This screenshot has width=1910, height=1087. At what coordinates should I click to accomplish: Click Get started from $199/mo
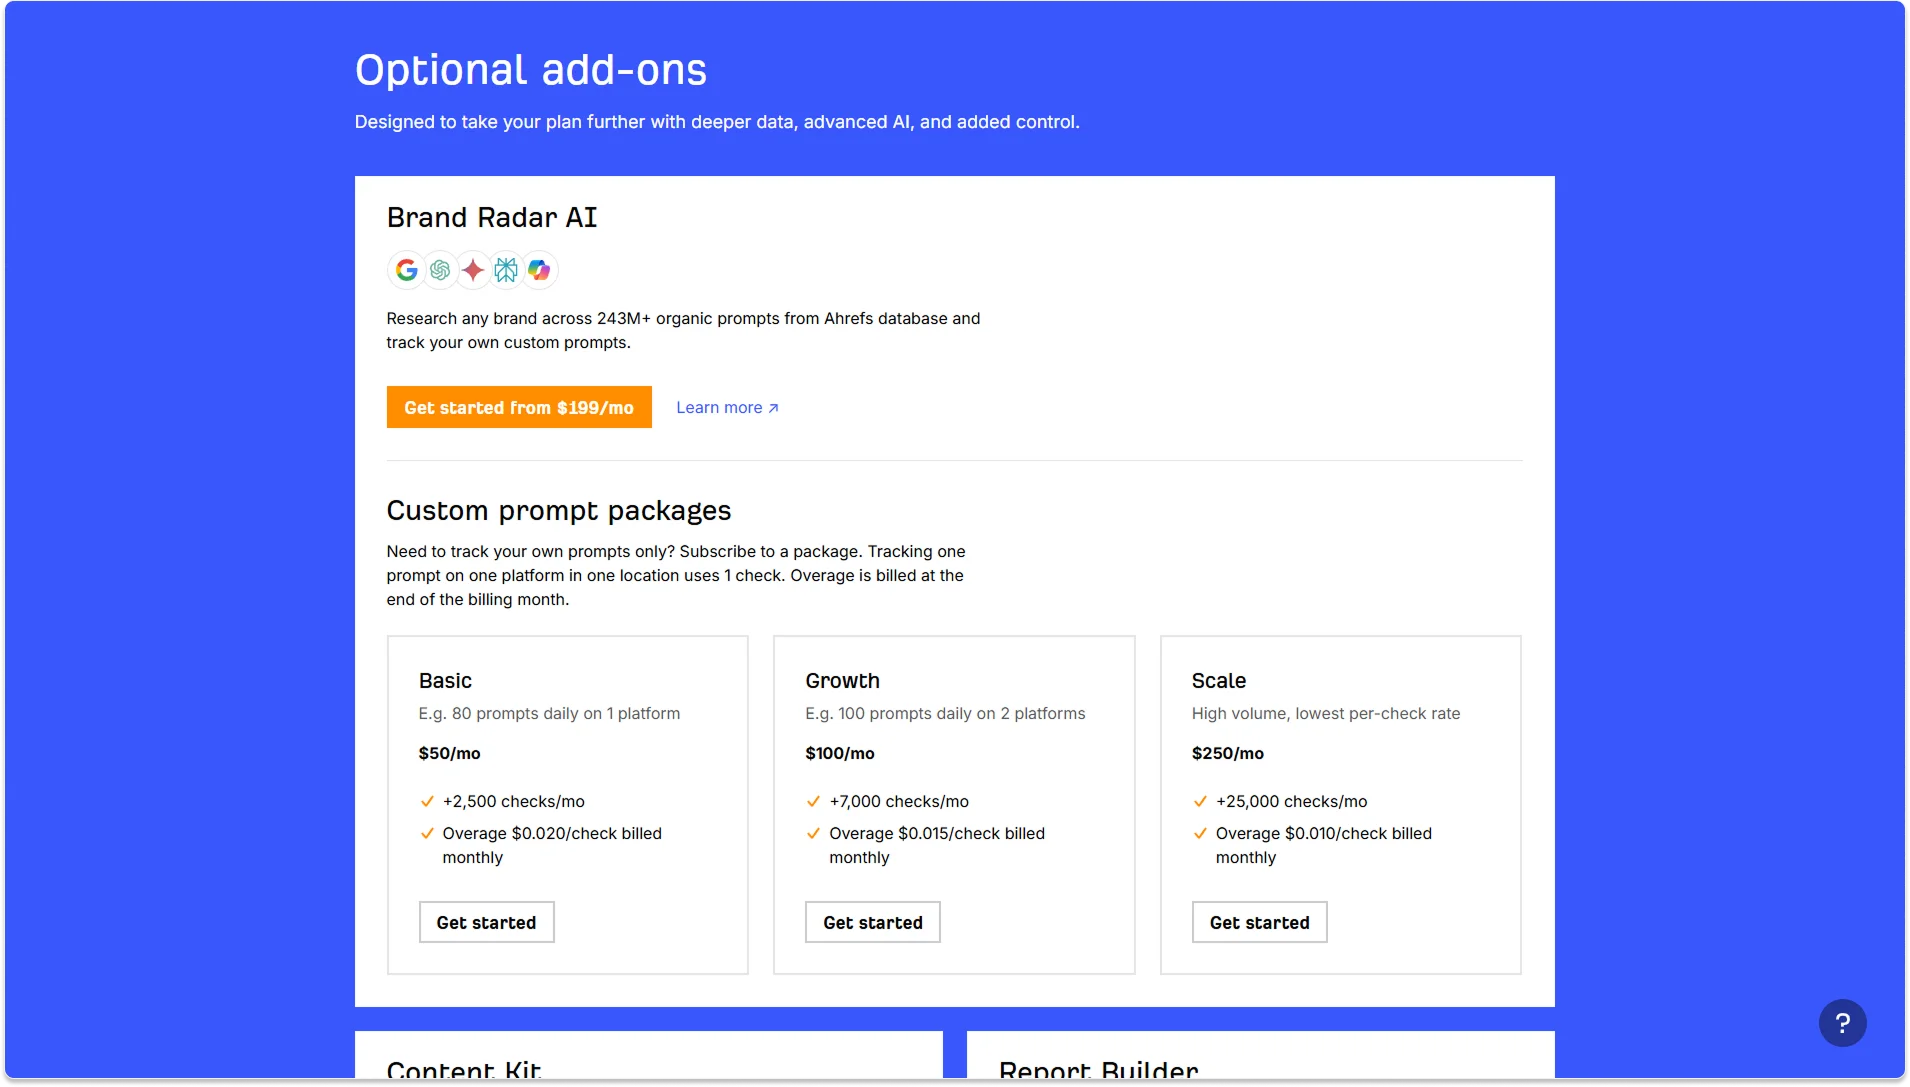point(519,407)
